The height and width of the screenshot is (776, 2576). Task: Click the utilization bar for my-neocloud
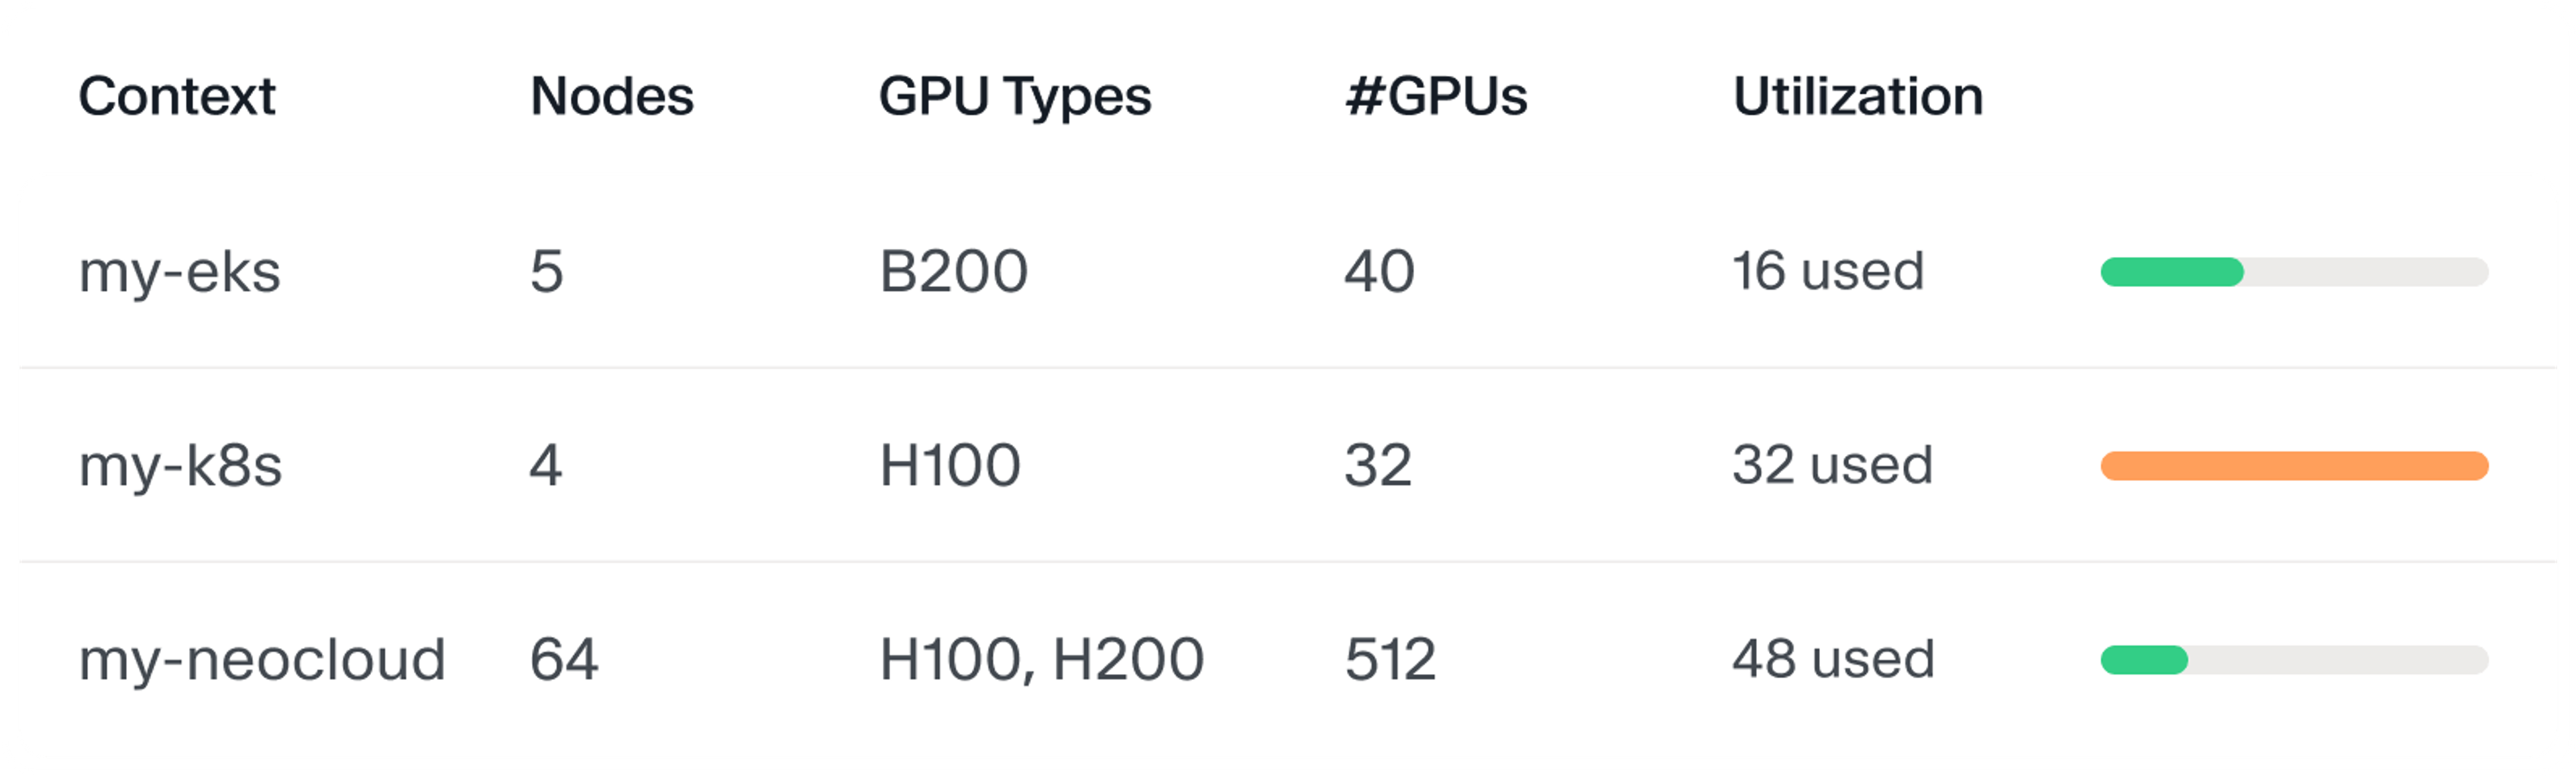click(2294, 660)
